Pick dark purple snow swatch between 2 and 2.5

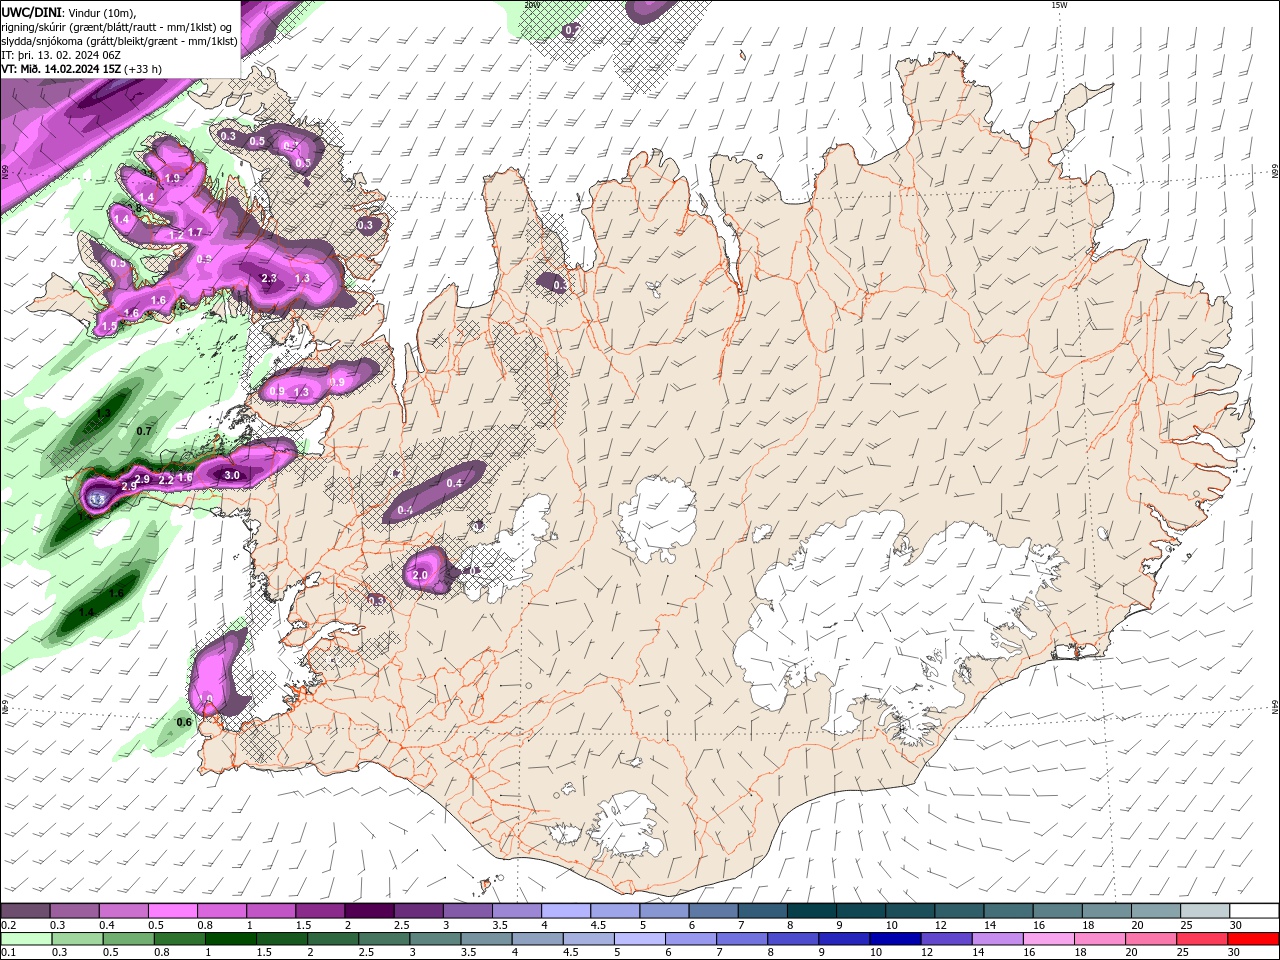coord(368,910)
